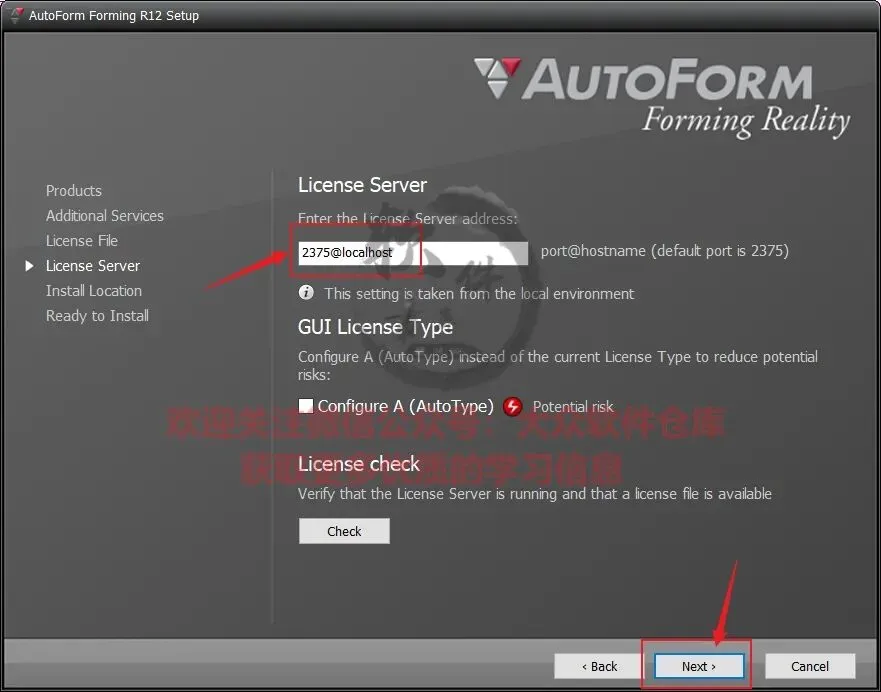Viewport: 881px width, 692px height.
Task: Click the AutoForm icon in title bar
Action: pyautogui.click(x=16, y=15)
